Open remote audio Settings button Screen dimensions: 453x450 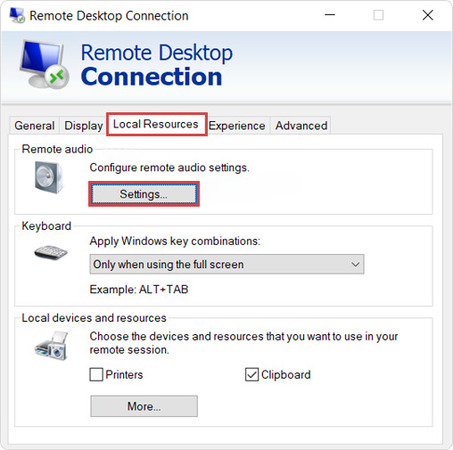point(144,194)
